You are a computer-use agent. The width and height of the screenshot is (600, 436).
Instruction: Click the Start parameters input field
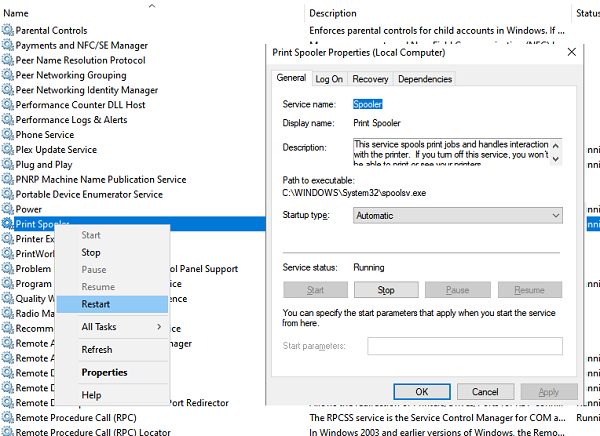point(465,346)
